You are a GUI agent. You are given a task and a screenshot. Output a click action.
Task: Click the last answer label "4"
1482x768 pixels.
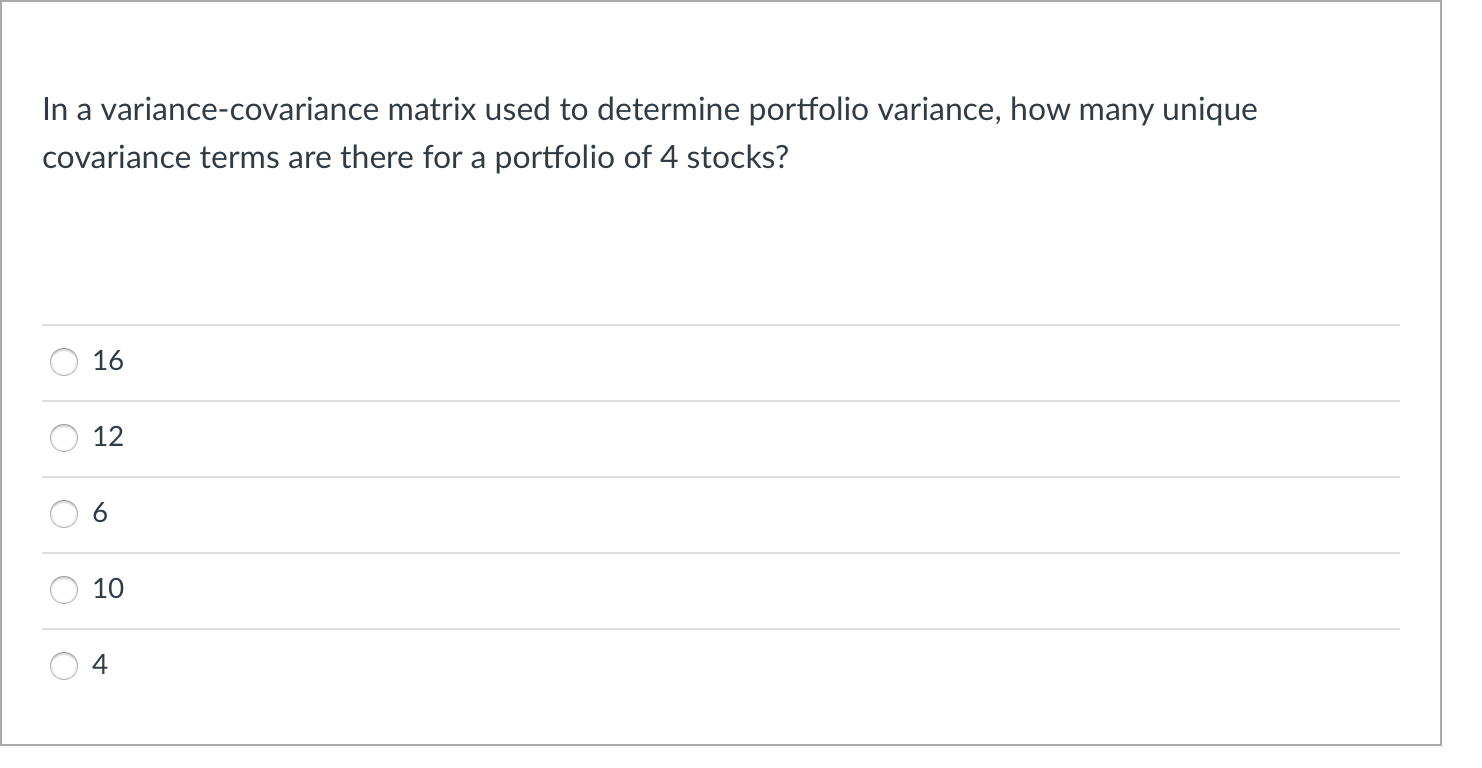pyautogui.click(x=100, y=666)
